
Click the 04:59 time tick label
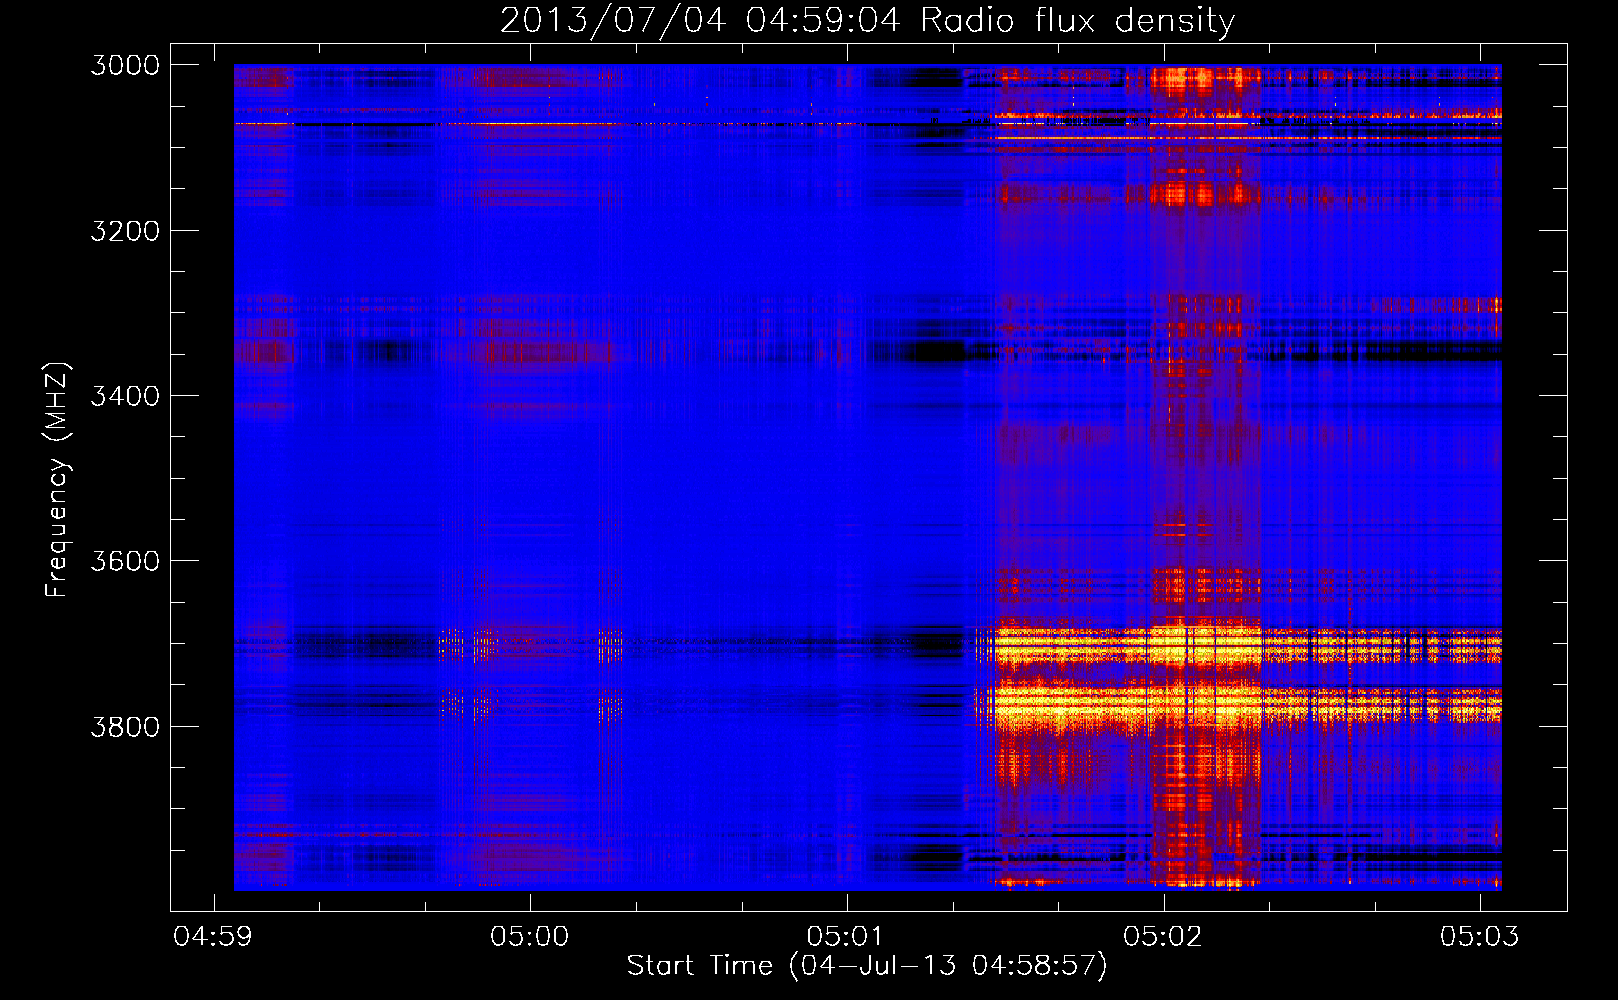[213, 936]
